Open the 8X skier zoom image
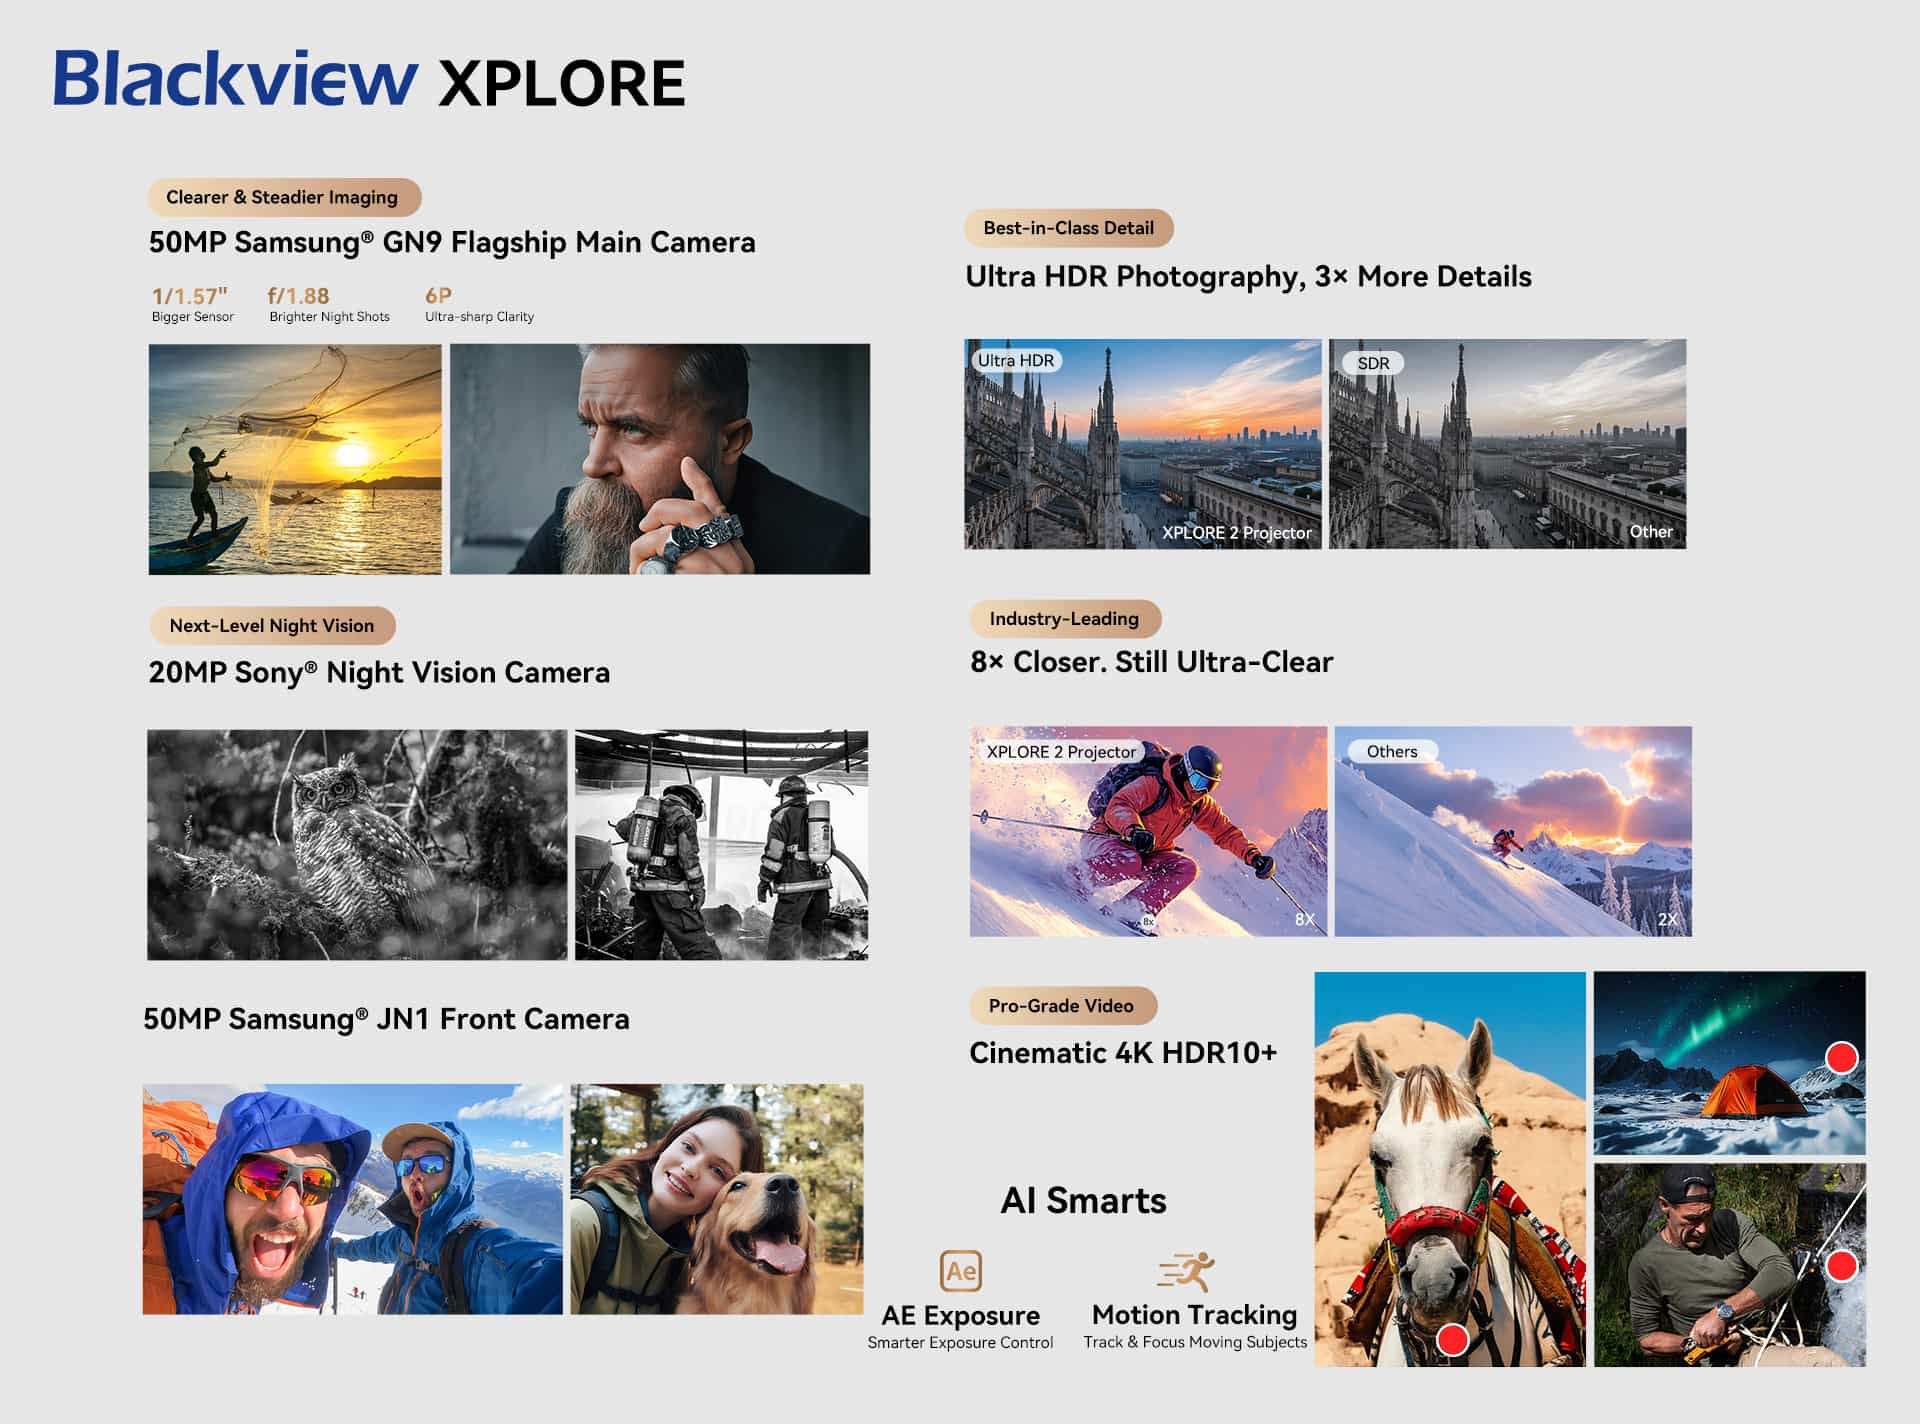Screen dimensions: 1920x1424 [1148, 831]
